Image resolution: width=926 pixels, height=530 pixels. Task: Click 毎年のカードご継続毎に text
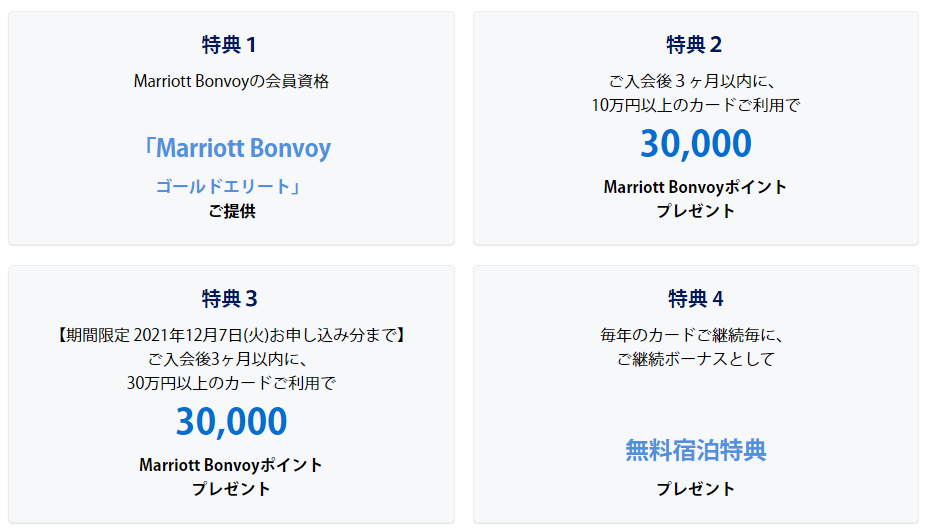tap(692, 336)
